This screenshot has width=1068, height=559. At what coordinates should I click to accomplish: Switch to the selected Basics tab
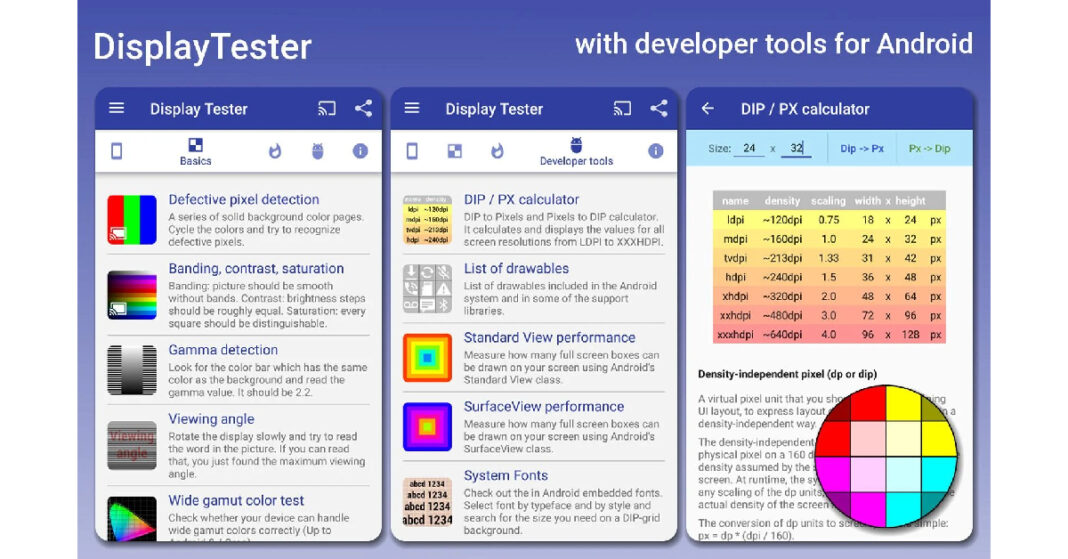pos(196,151)
